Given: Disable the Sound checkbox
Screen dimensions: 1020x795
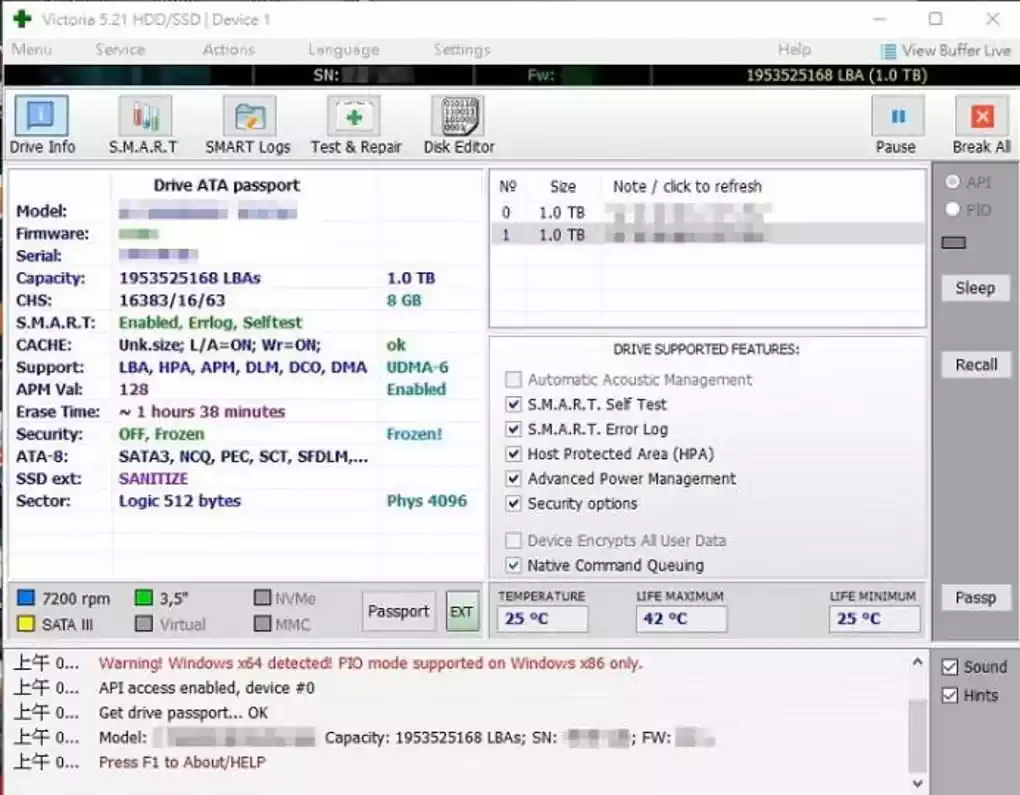Looking at the screenshot, I should pyautogui.click(x=948, y=666).
